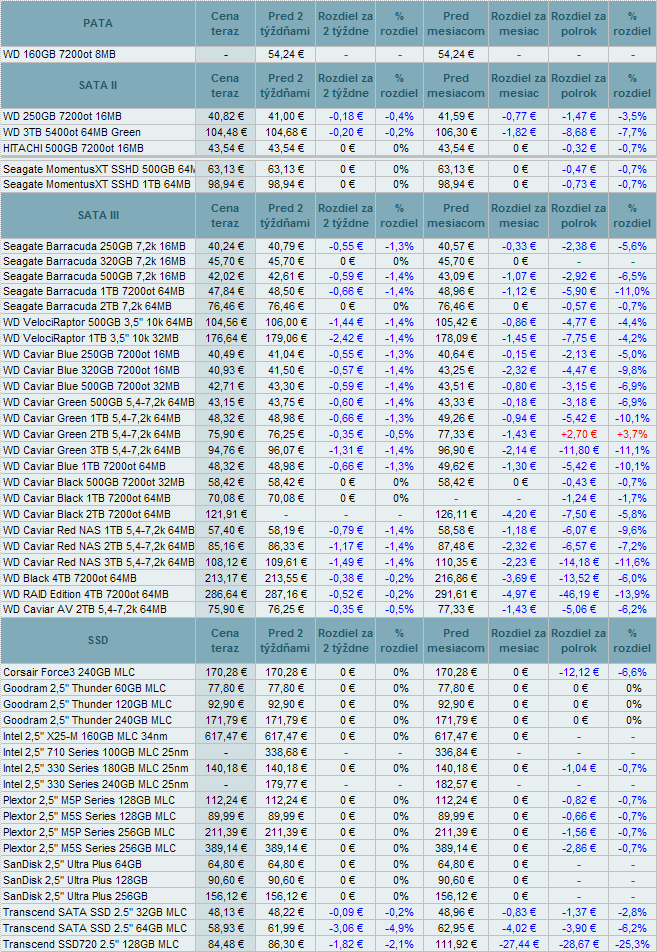Click the -46,19 € half-year difference
Image resolution: width=657 pixels, height=952 pixels.
579,594
